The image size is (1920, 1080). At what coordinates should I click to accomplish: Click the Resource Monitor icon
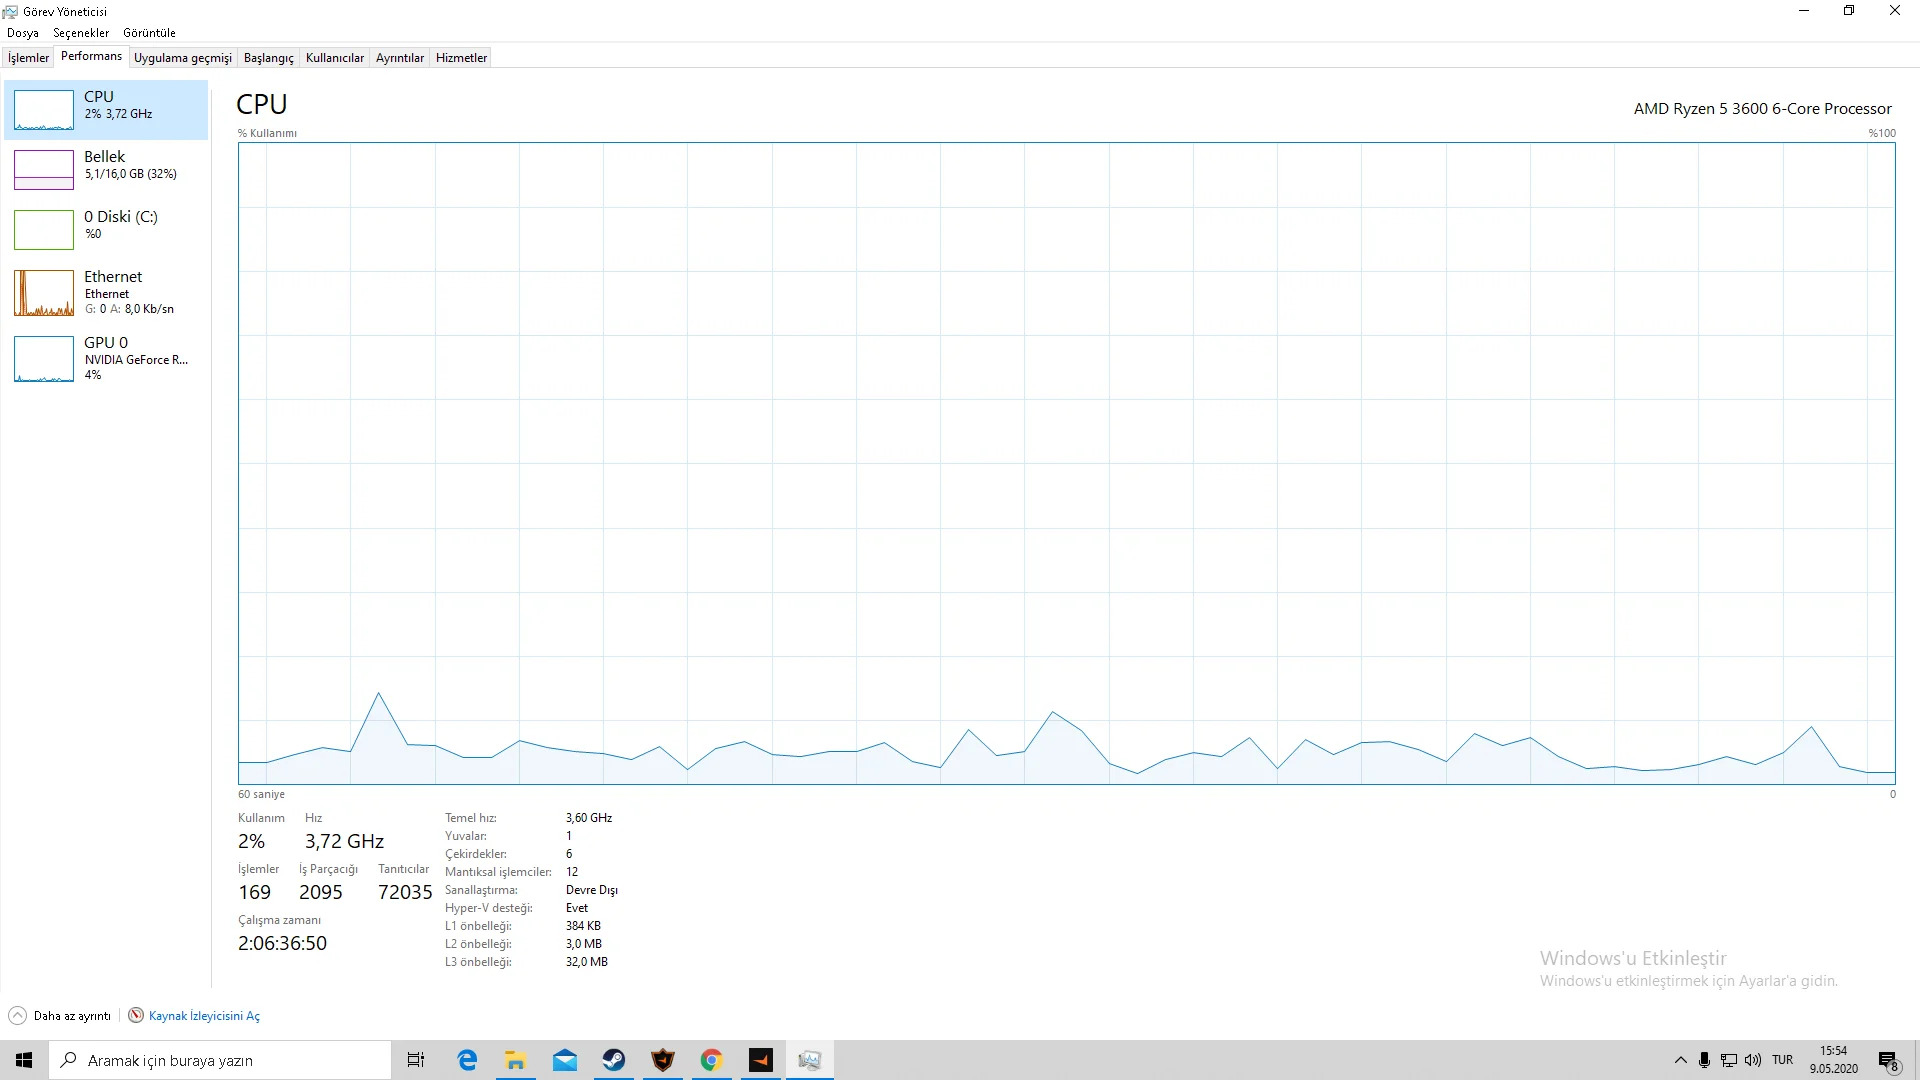[136, 1016]
